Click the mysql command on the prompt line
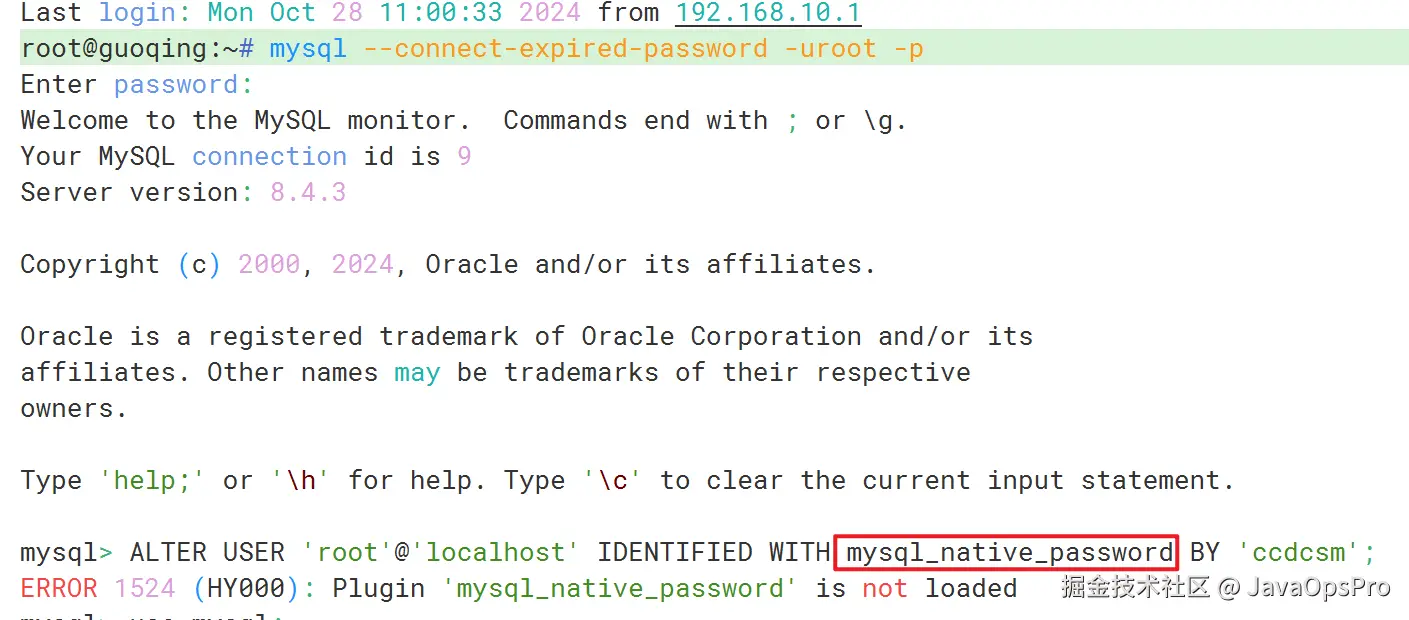 coord(307,48)
